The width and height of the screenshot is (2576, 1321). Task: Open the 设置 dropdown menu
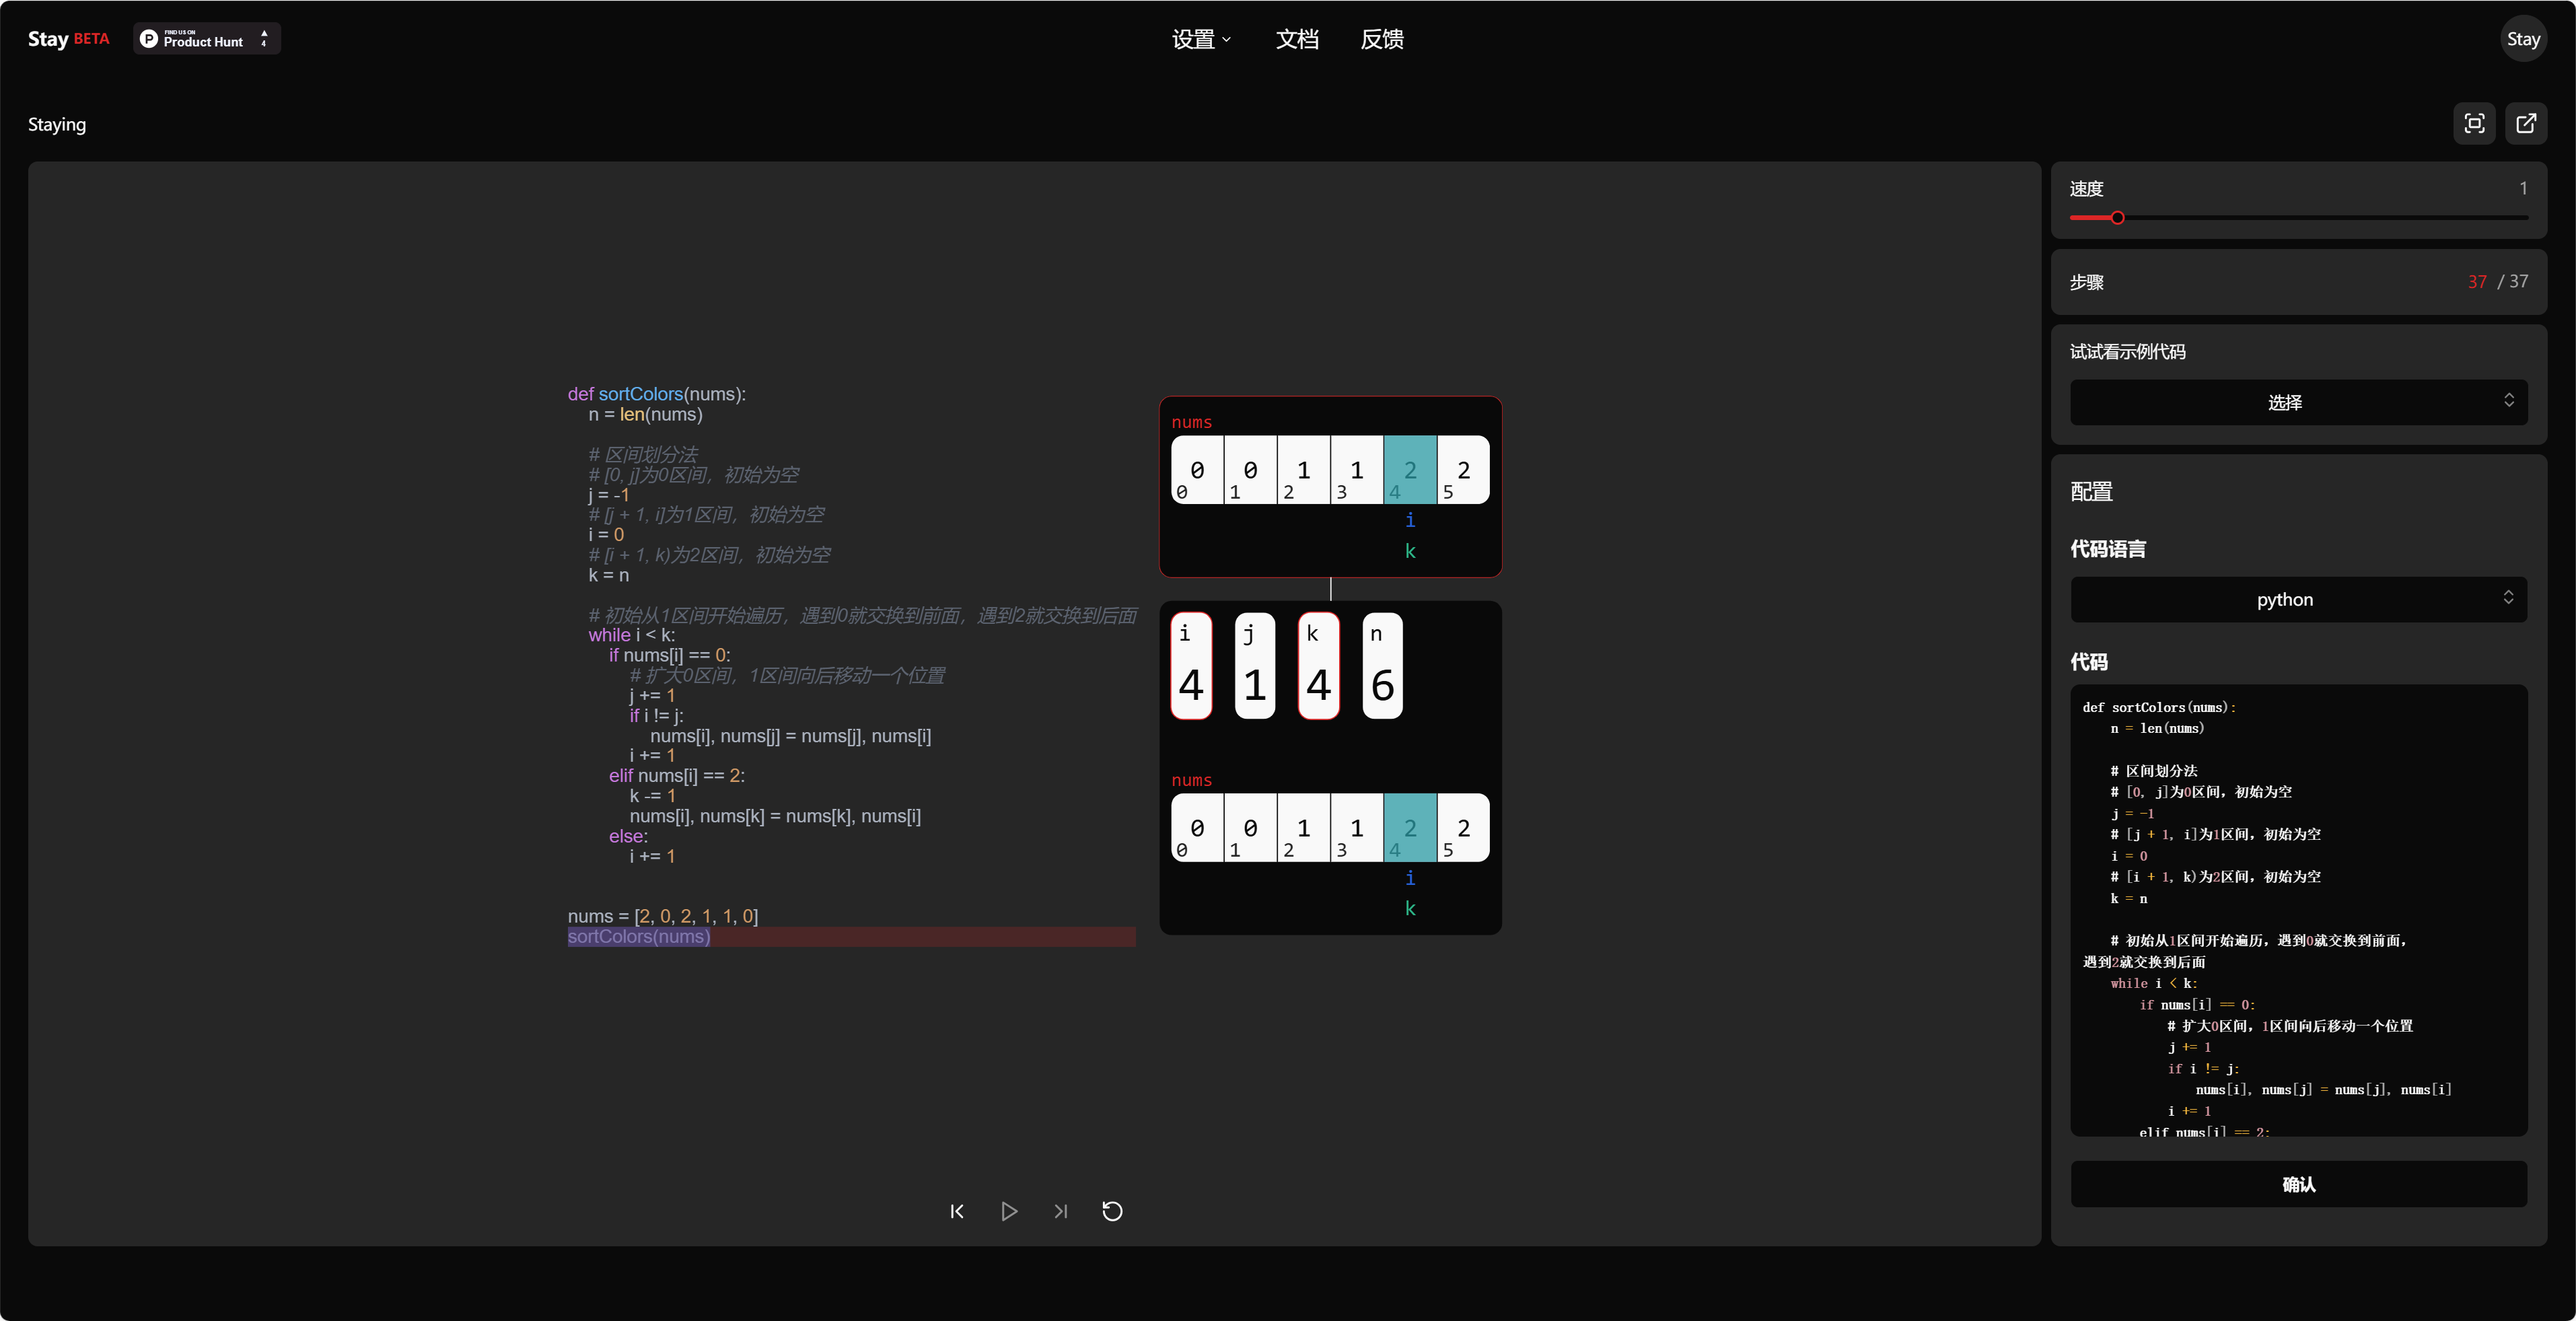coord(1201,39)
